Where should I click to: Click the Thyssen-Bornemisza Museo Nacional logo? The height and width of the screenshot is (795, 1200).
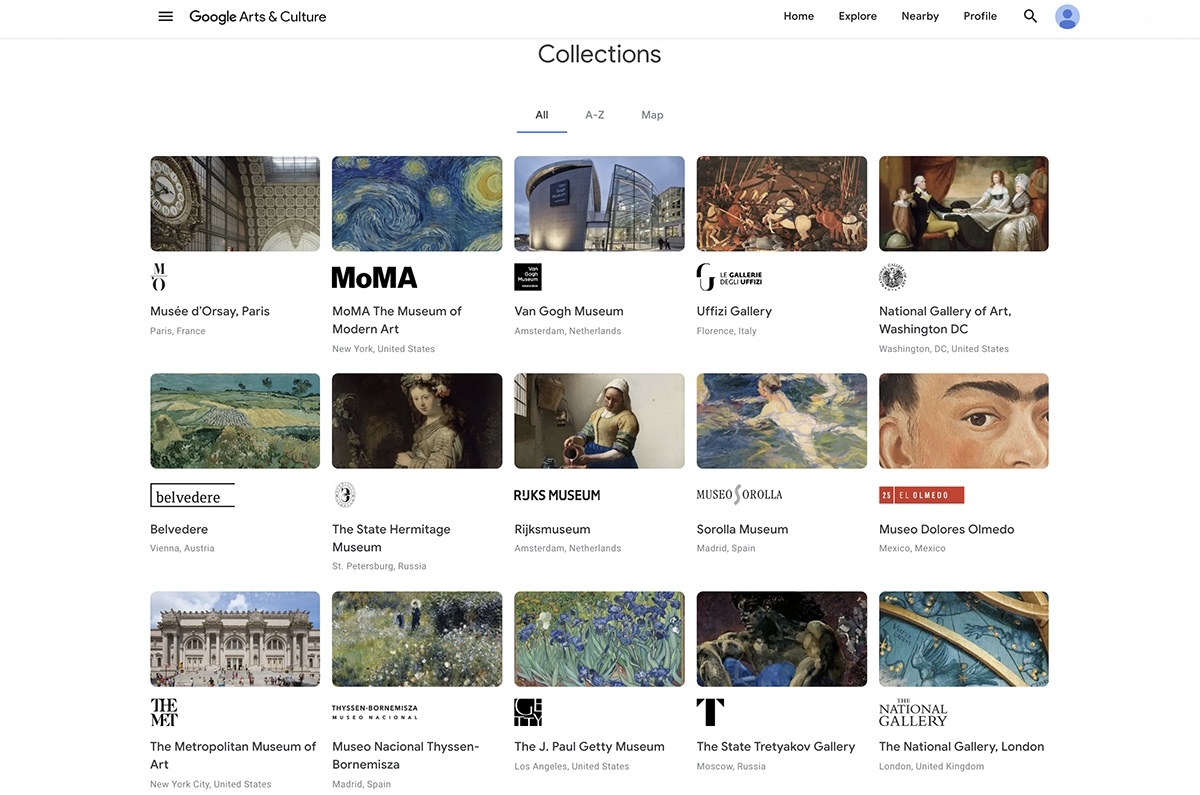point(375,712)
